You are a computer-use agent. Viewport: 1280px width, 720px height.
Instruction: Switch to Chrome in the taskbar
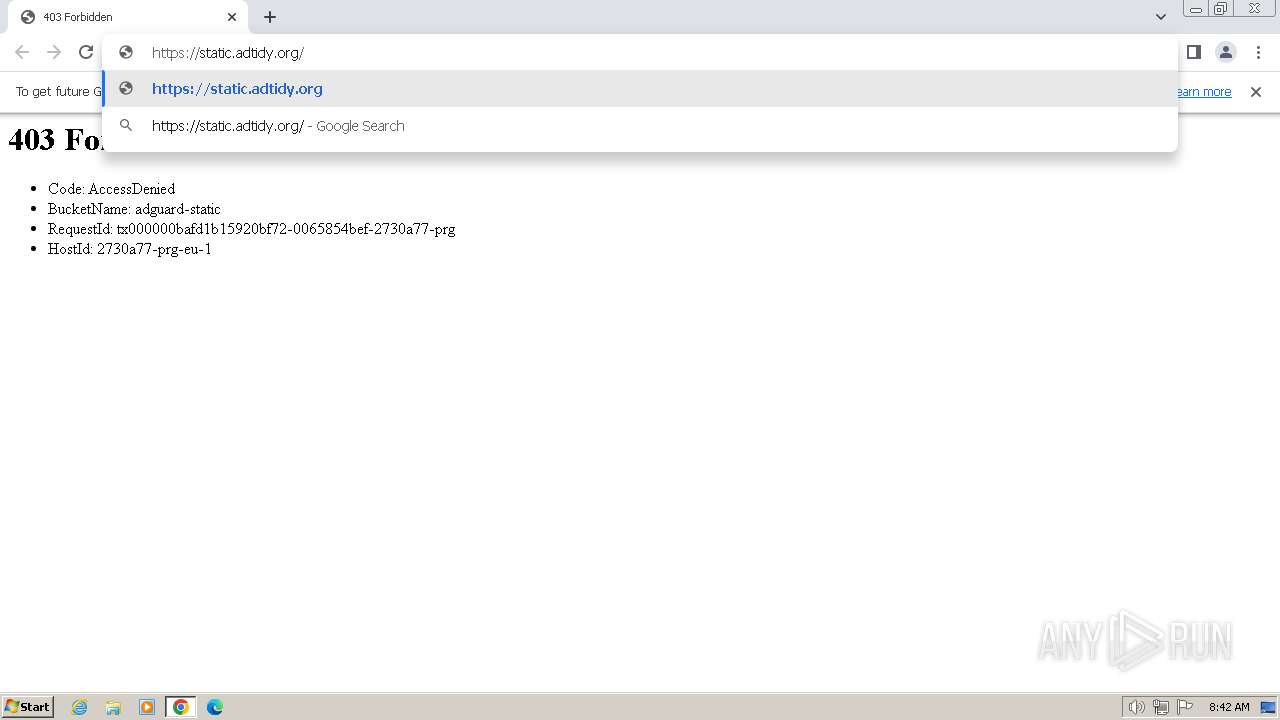point(180,707)
